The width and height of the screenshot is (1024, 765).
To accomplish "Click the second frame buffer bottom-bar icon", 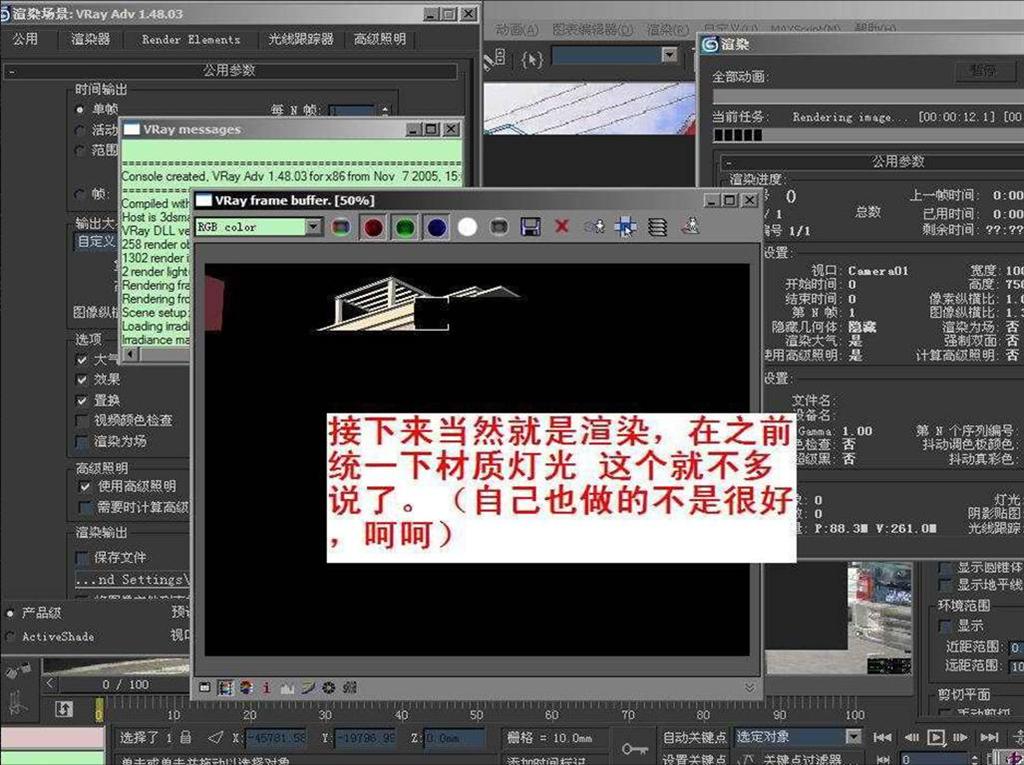I will [x=225, y=687].
